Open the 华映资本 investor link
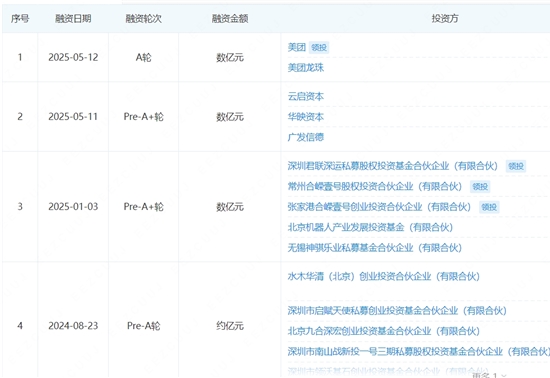This screenshot has width=550, height=378. pos(306,117)
